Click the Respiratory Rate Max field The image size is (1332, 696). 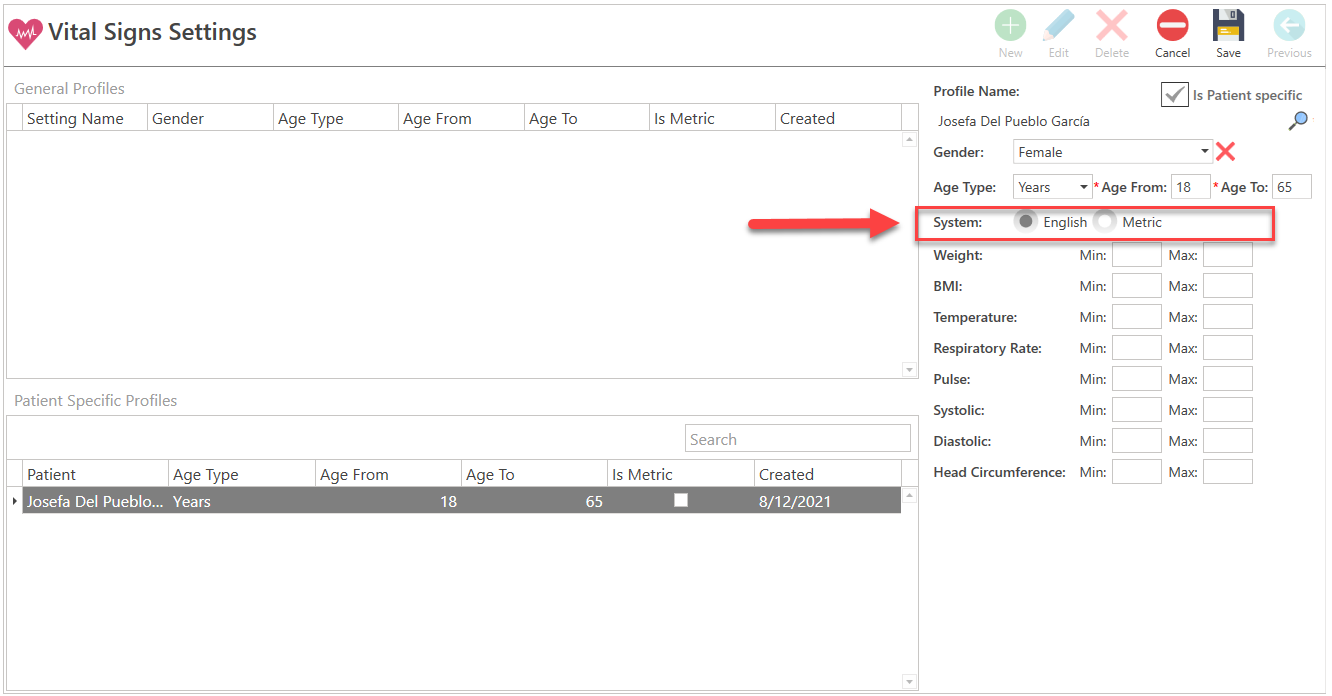point(1228,348)
